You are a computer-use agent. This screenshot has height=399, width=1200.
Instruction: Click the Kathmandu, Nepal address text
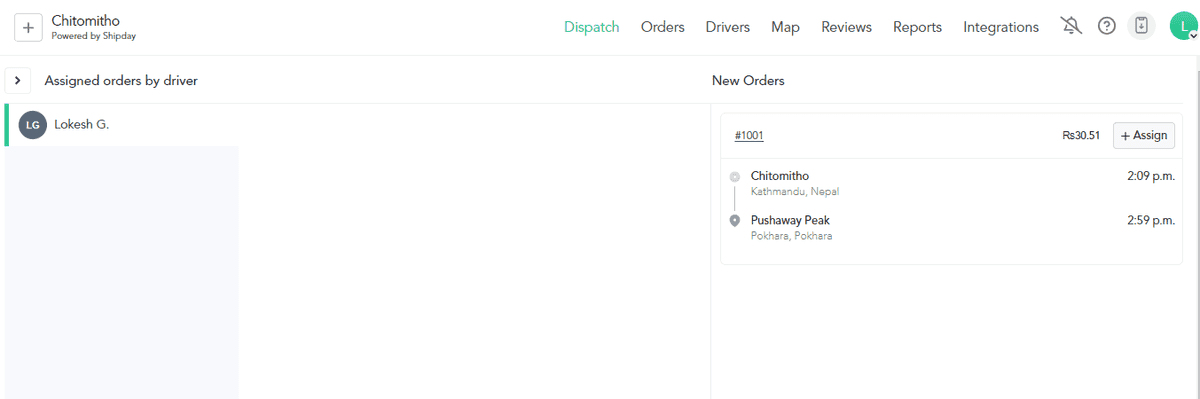[795, 192]
